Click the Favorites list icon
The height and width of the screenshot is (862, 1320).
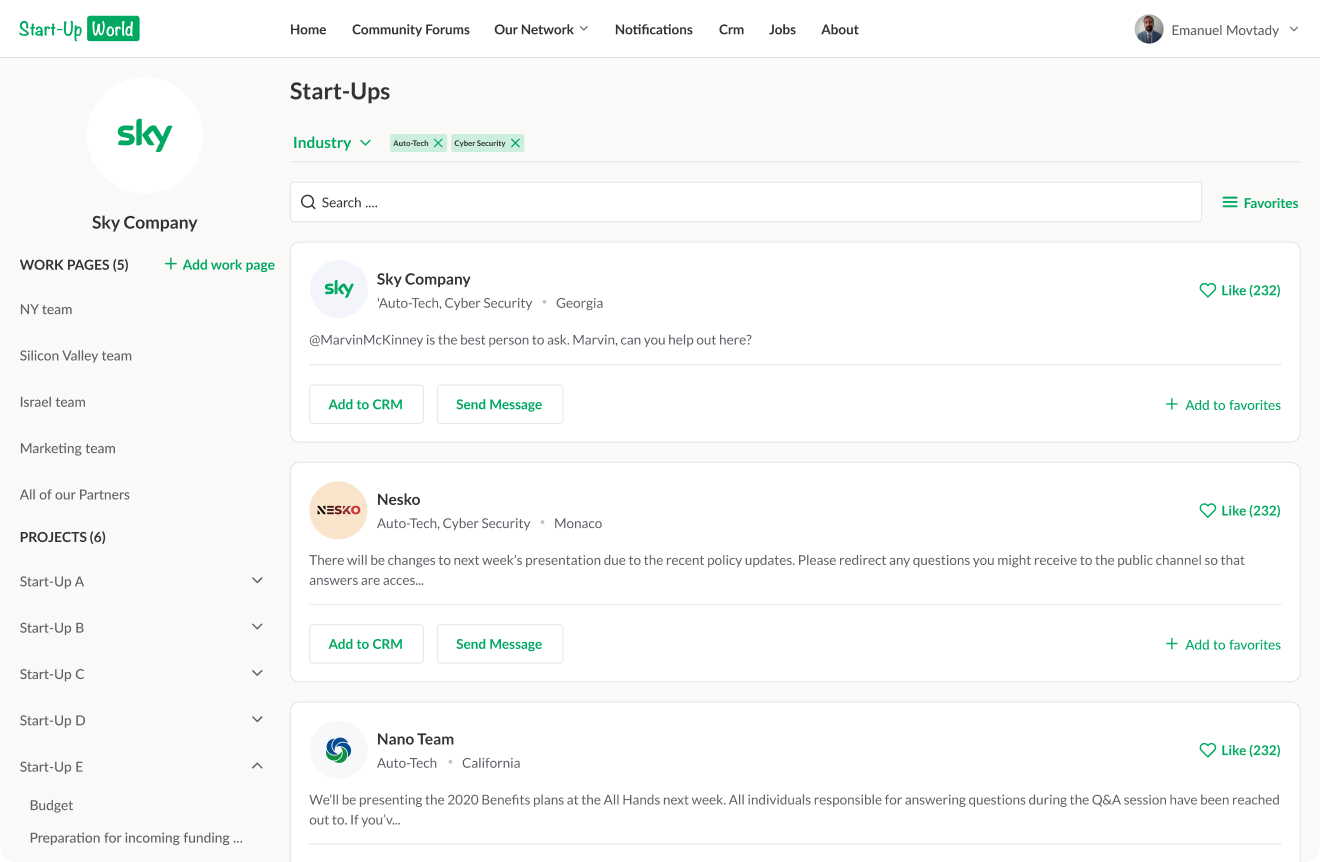point(1230,202)
